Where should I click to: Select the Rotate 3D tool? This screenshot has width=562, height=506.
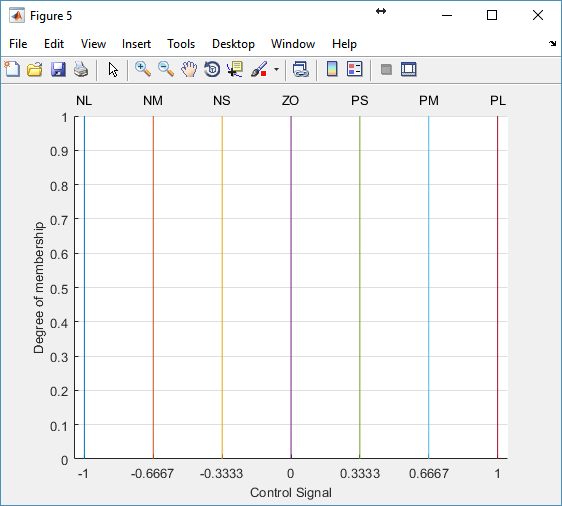(212, 69)
